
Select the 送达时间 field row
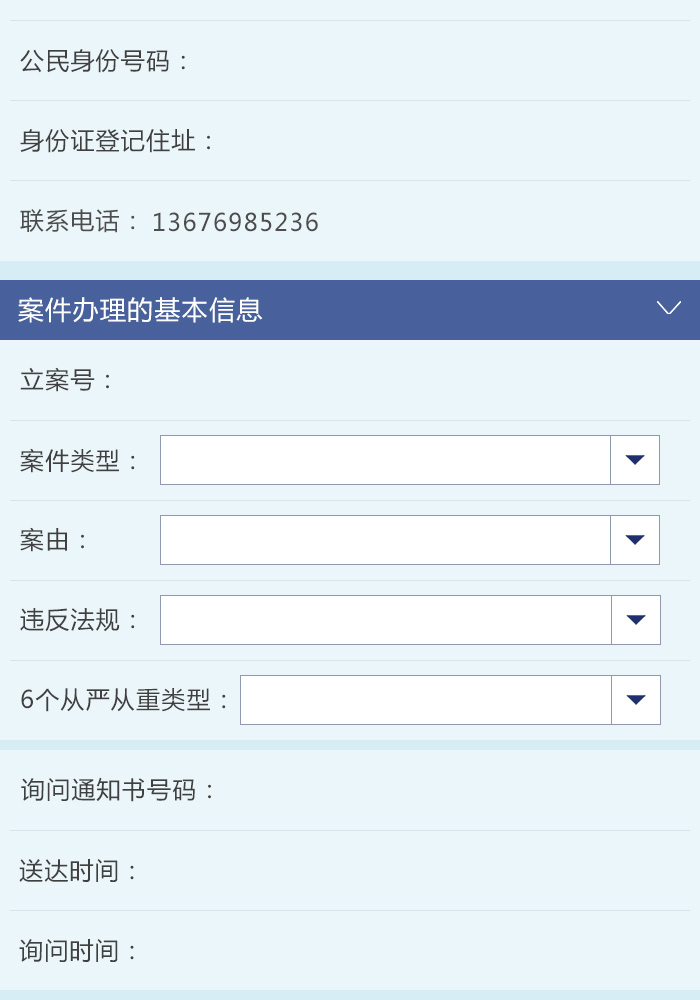(350, 871)
